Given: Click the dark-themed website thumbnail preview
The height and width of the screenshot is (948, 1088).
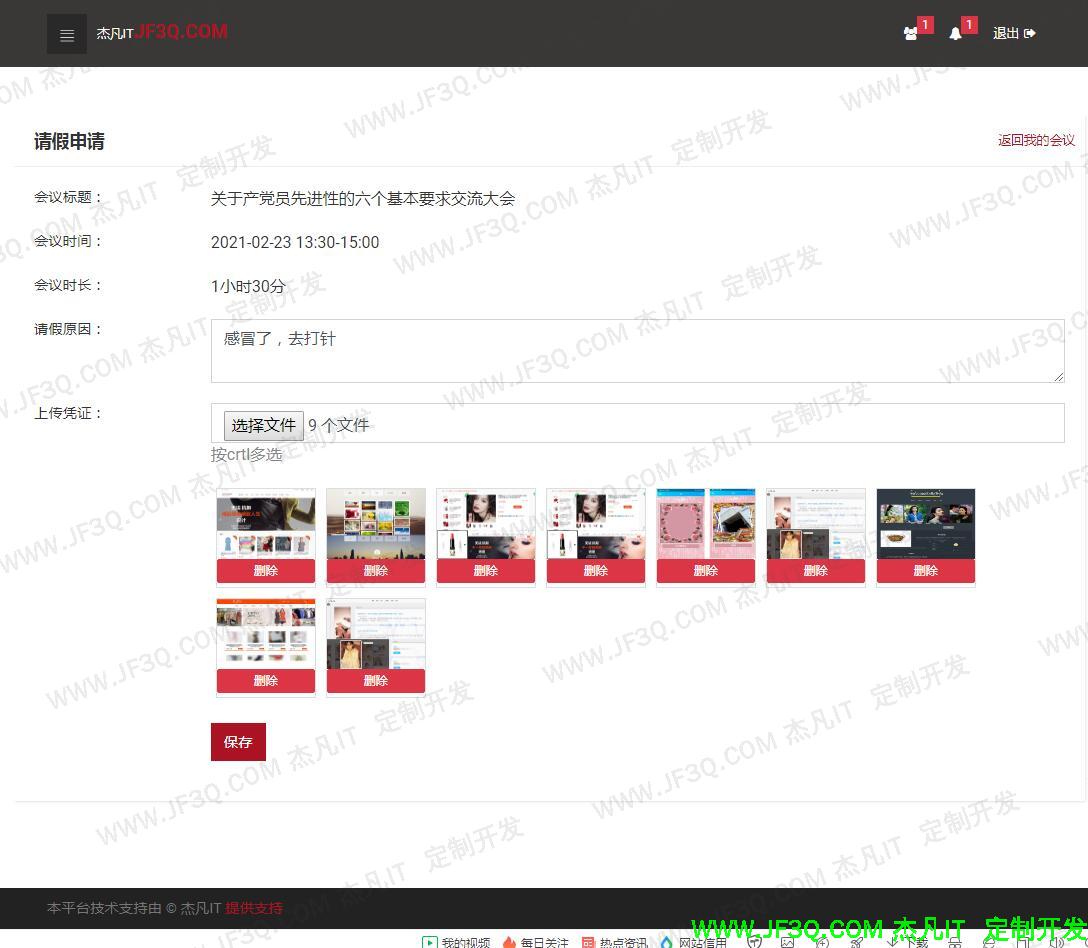Looking at the screenshot, I should point(926,524).
